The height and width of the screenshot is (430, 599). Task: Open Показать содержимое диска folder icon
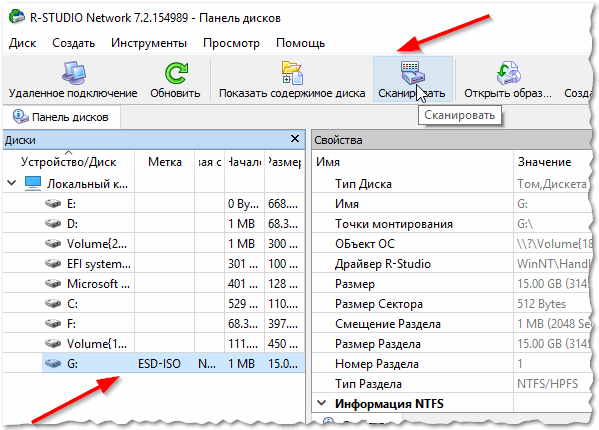[292, 73]
